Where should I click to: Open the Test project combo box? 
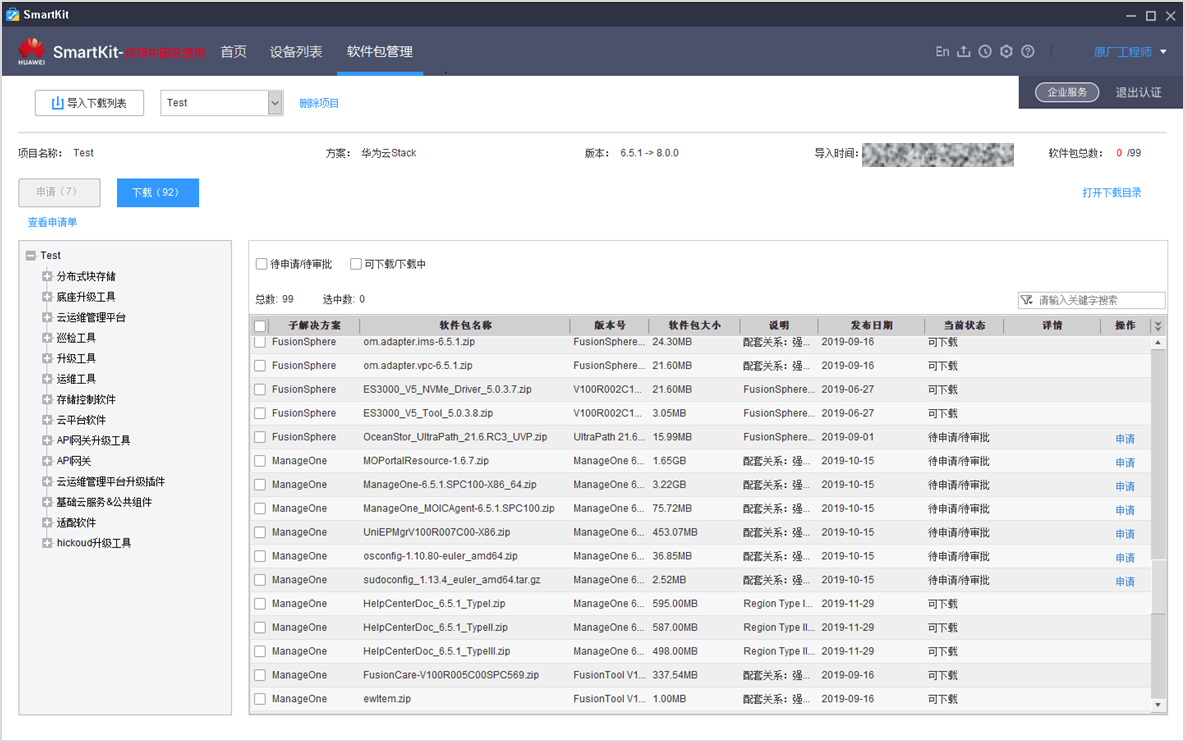221,103
